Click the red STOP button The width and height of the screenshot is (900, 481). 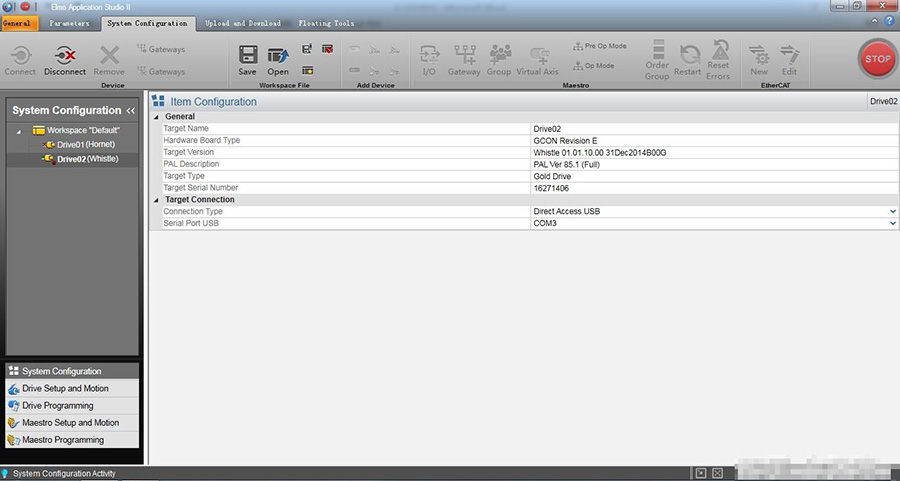[x=876, y=59]
